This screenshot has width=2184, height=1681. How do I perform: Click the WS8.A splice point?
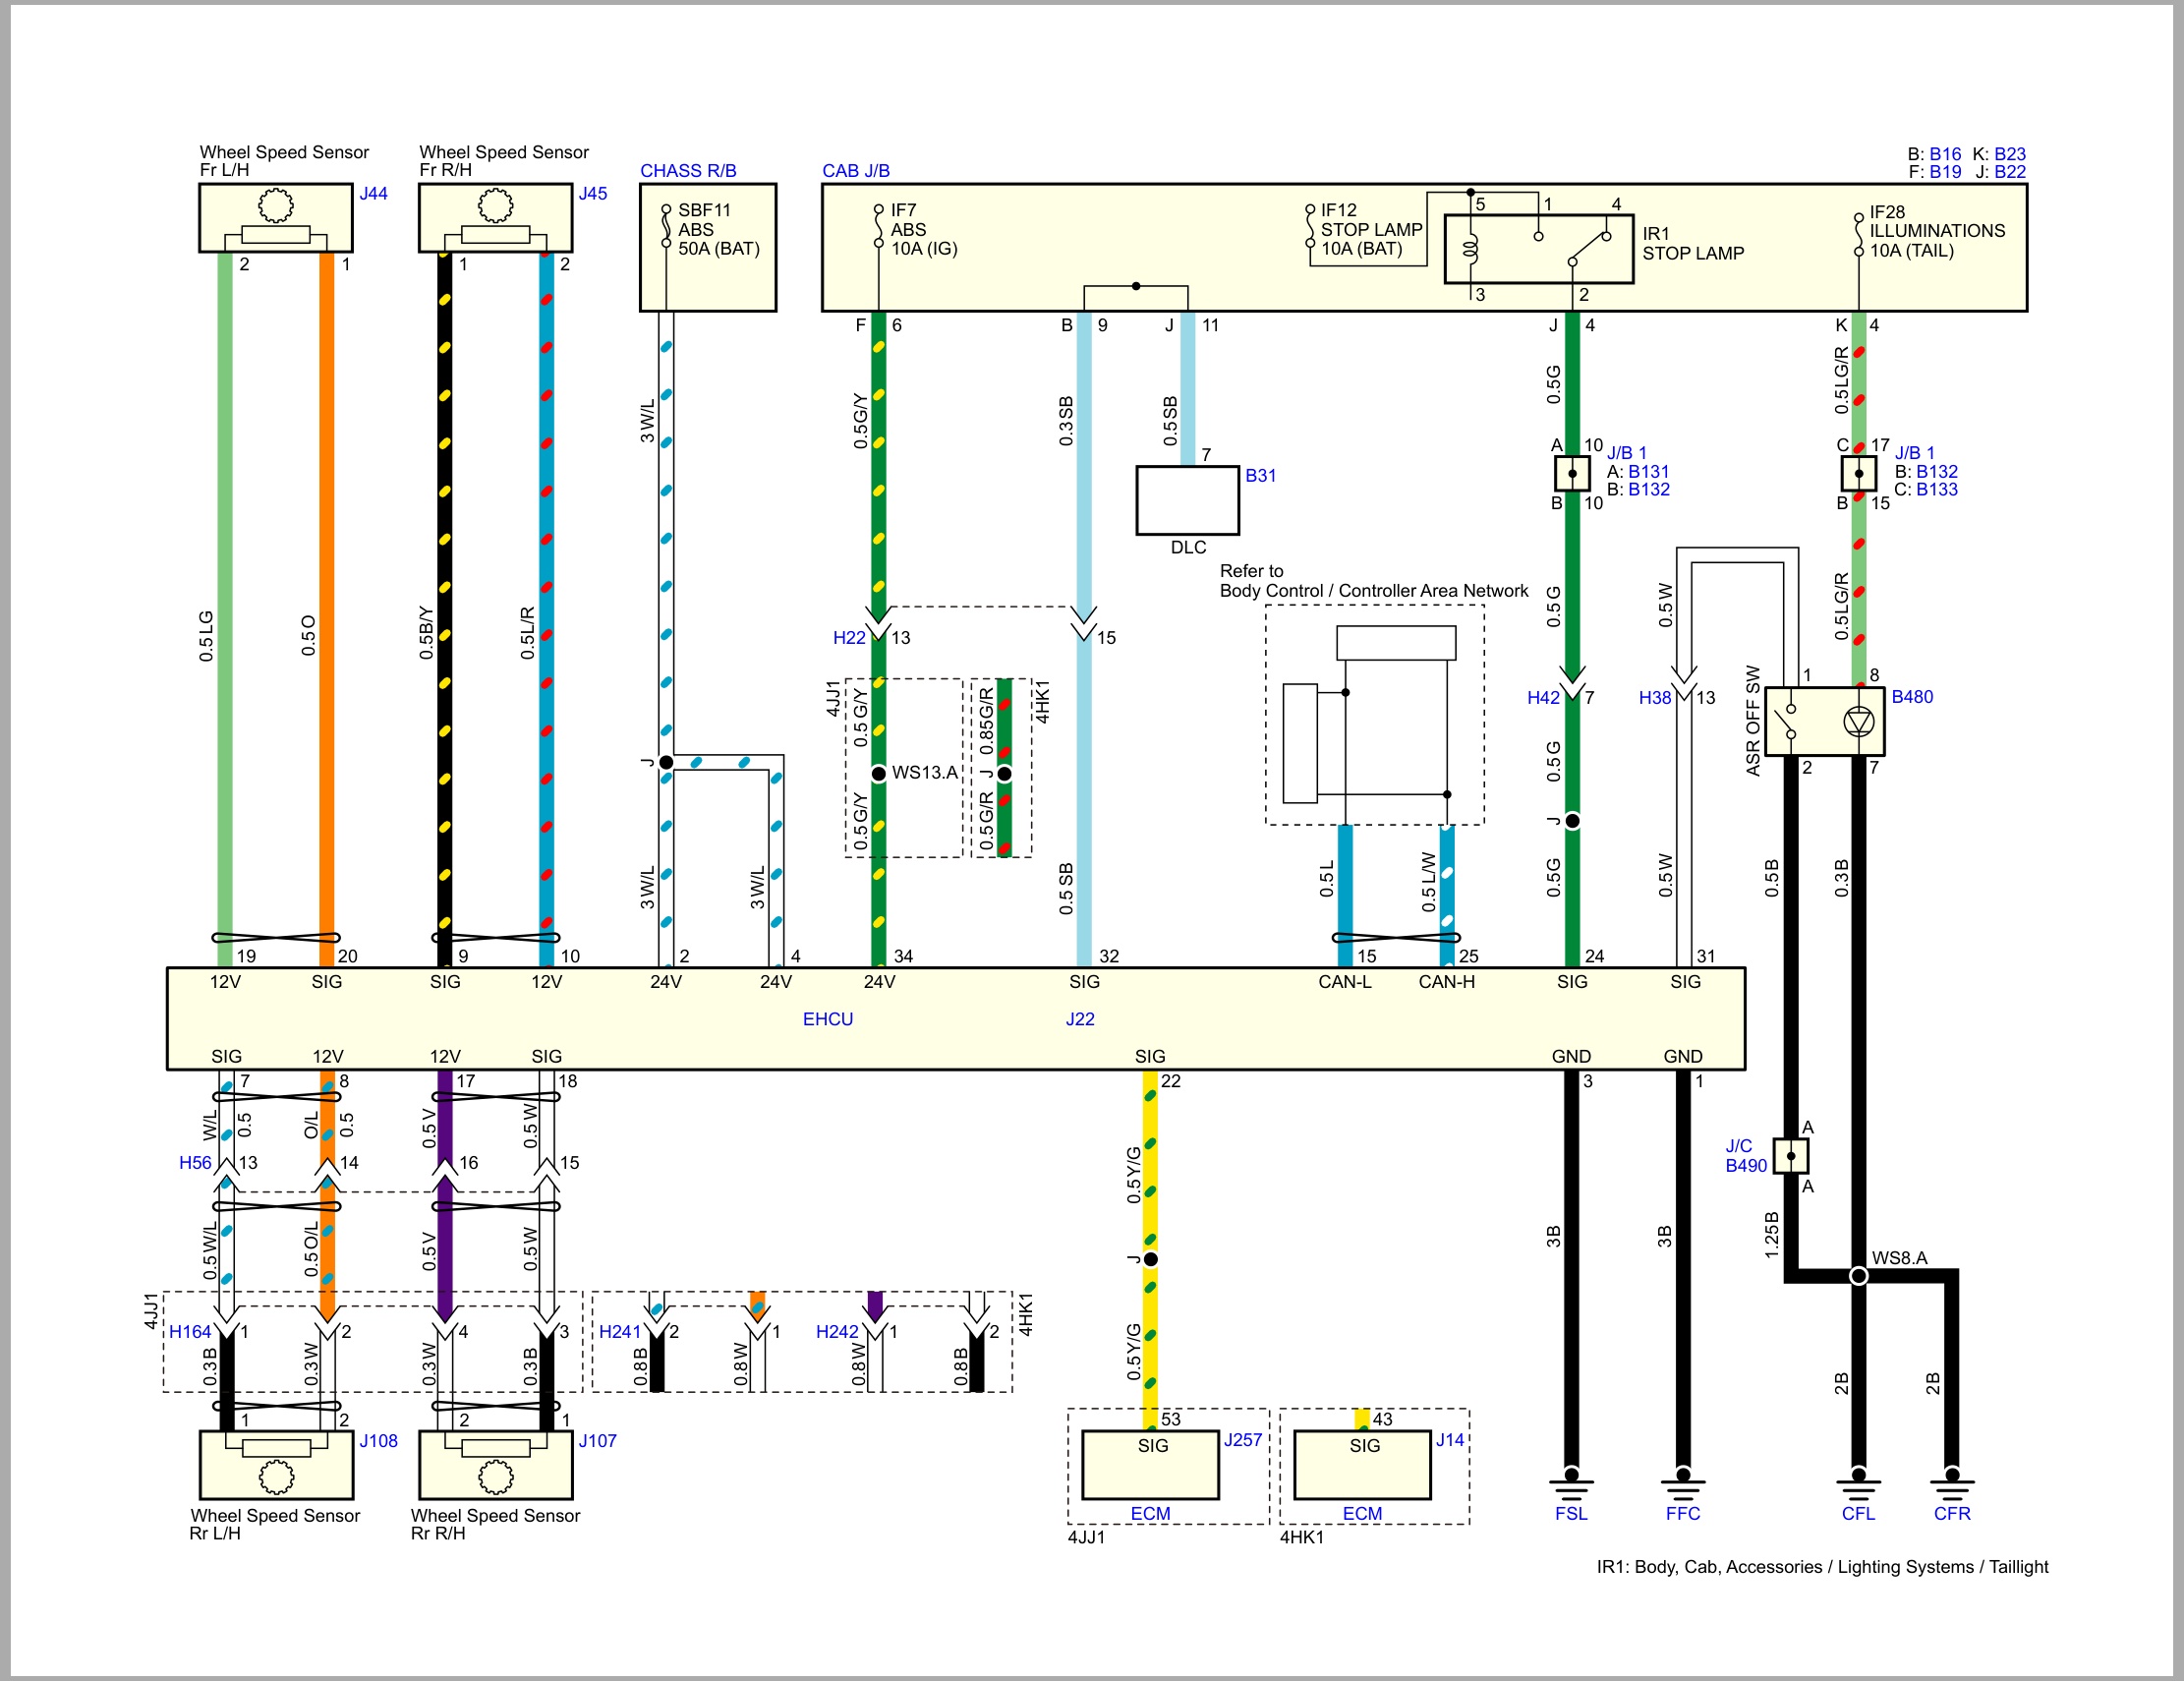point(1858,1276)
